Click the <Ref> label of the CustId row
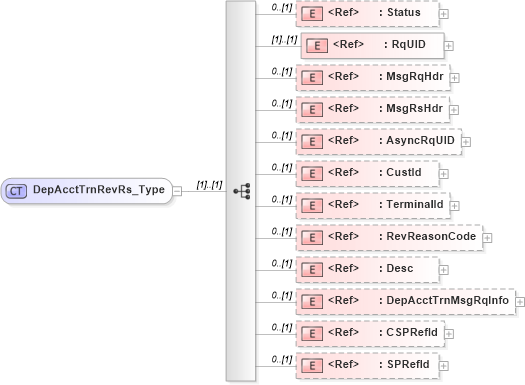The width and height of the screenshot is (525, 385). (343, 172)
